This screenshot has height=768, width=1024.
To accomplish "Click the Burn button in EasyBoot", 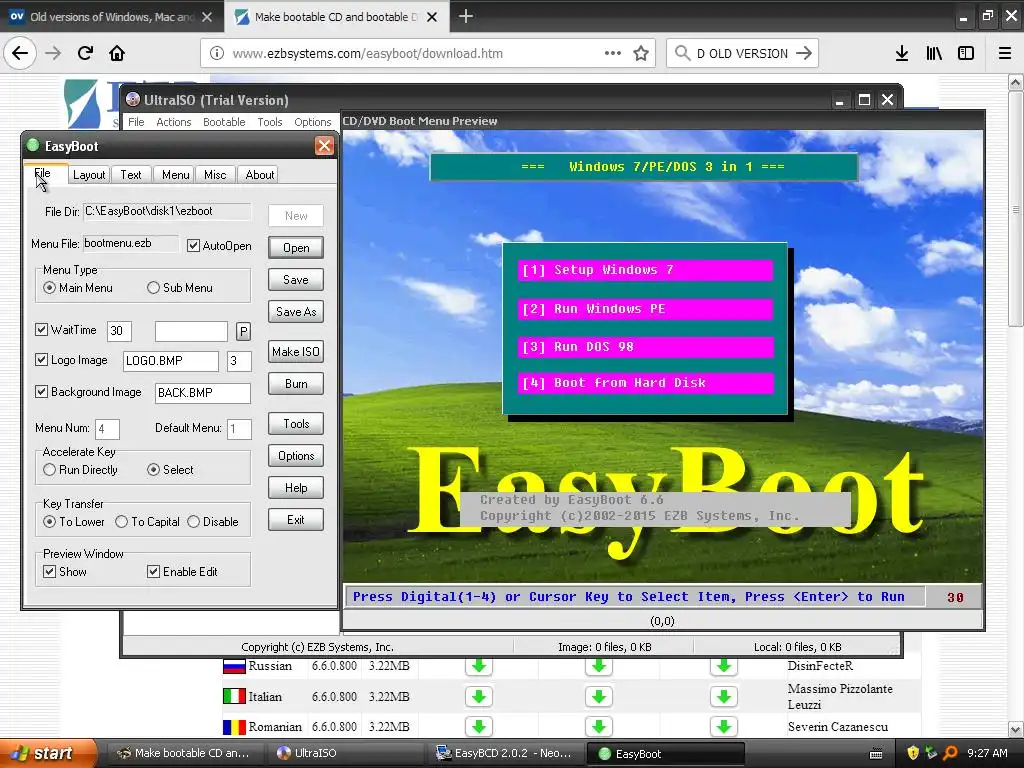I will (x=296, y=384).
